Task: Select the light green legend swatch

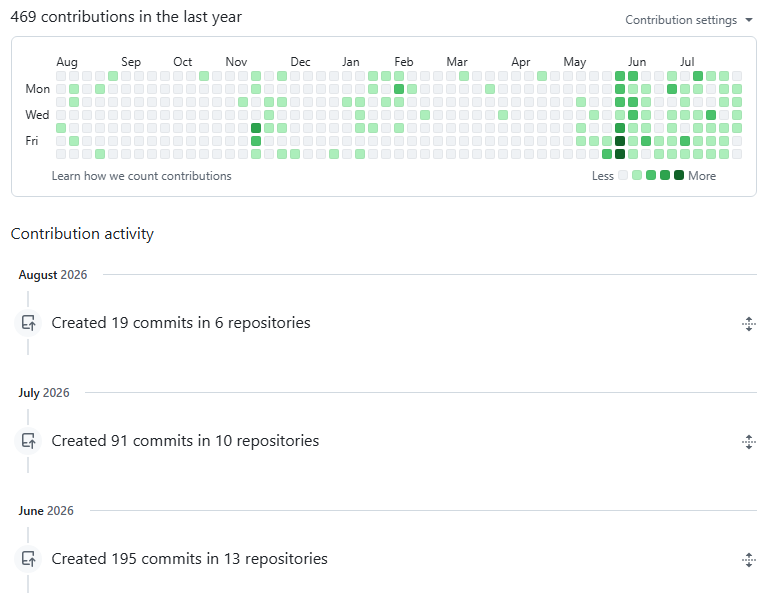Action: click(x=636, y=175)
